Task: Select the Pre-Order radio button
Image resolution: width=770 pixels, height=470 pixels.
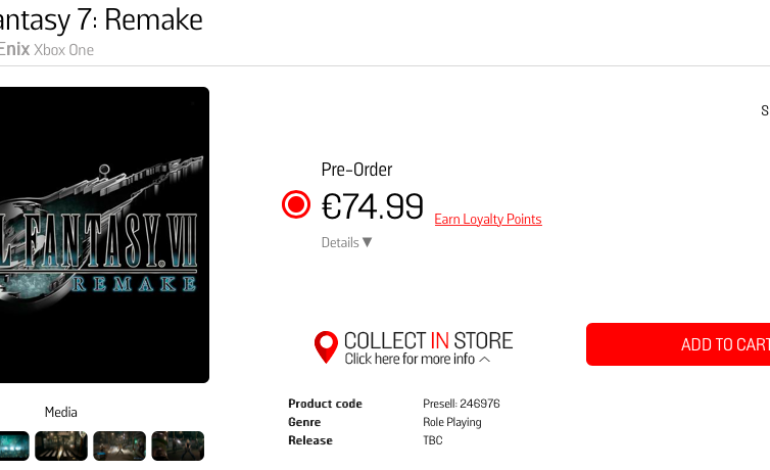Action: pos(296,205)
